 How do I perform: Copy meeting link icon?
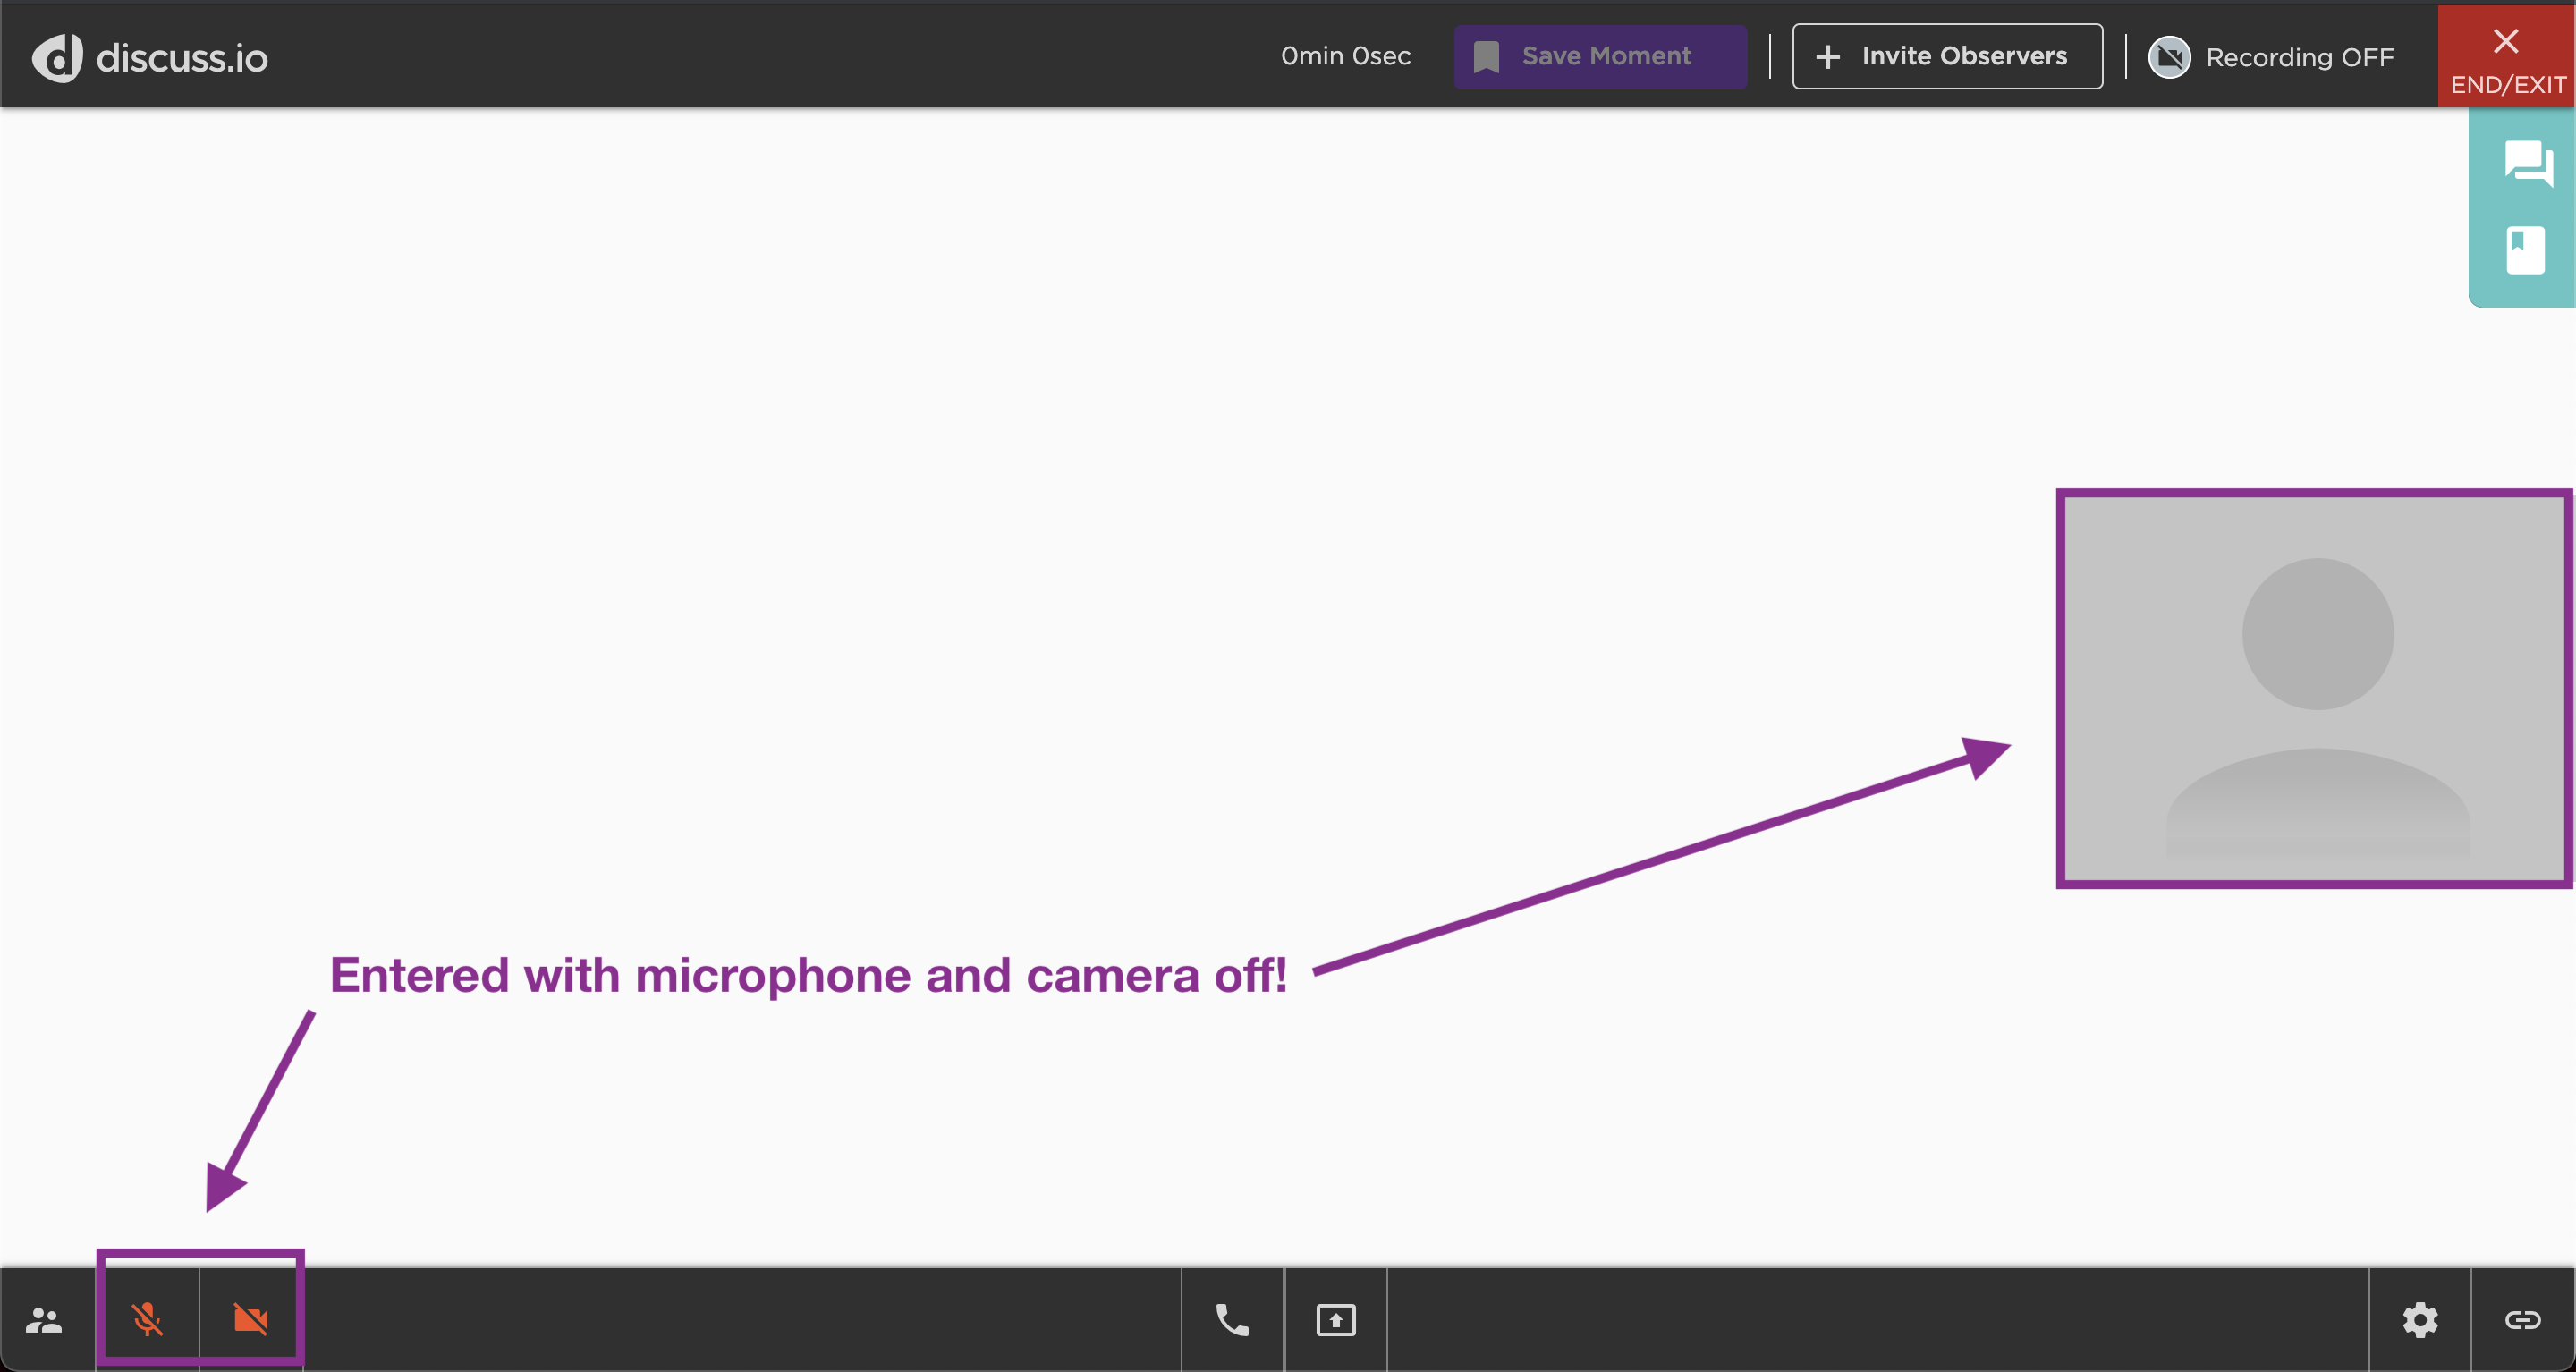click(2523, 1320)
